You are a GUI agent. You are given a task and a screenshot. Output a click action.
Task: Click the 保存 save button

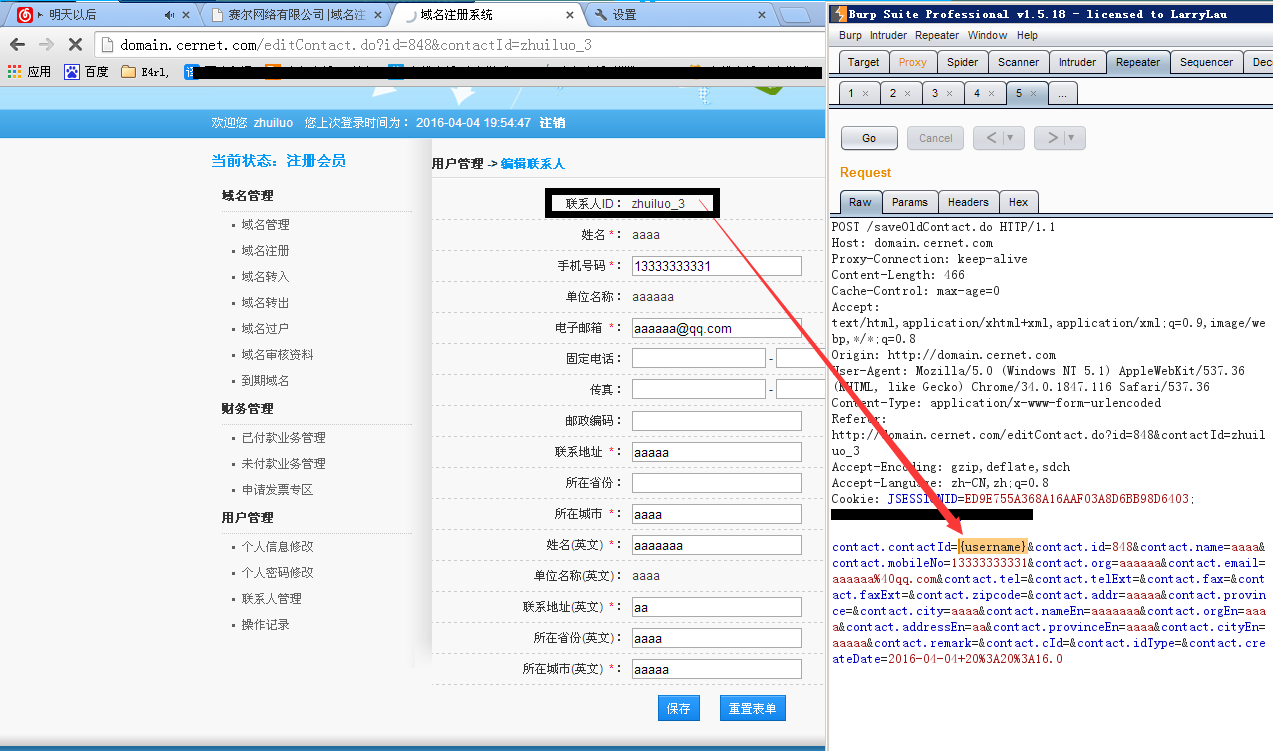(678, 708)
